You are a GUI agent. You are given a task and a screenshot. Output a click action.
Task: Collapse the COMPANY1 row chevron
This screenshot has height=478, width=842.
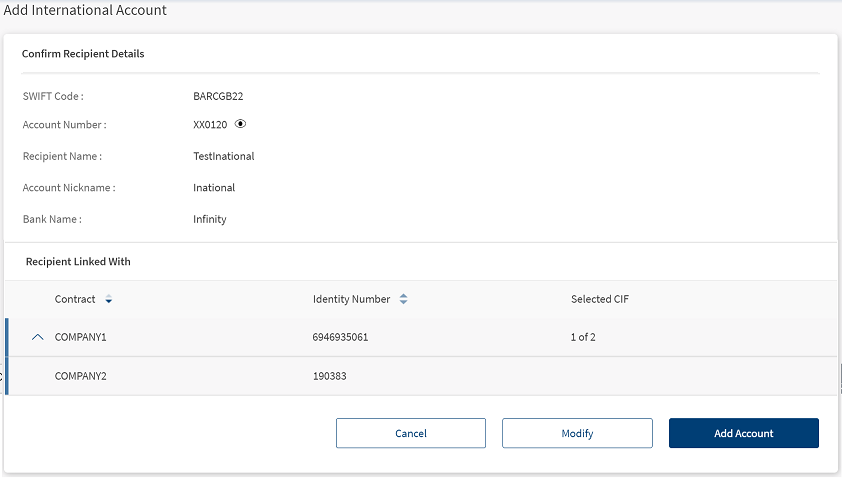tap(38, 337)
